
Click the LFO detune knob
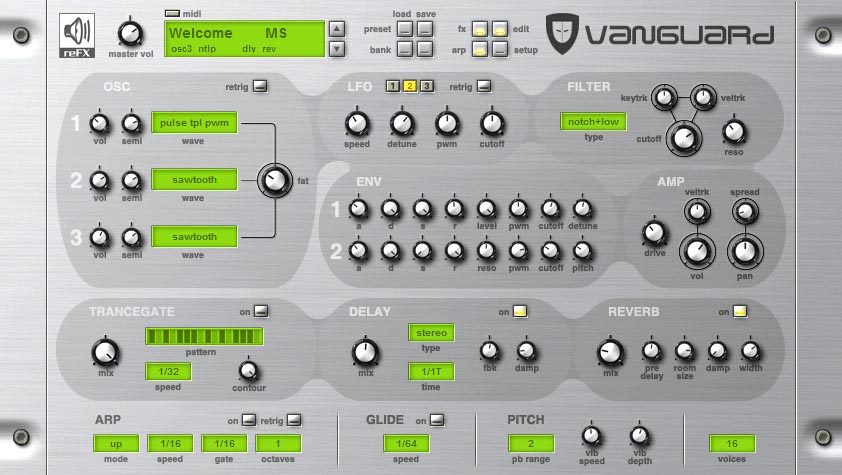402,124
